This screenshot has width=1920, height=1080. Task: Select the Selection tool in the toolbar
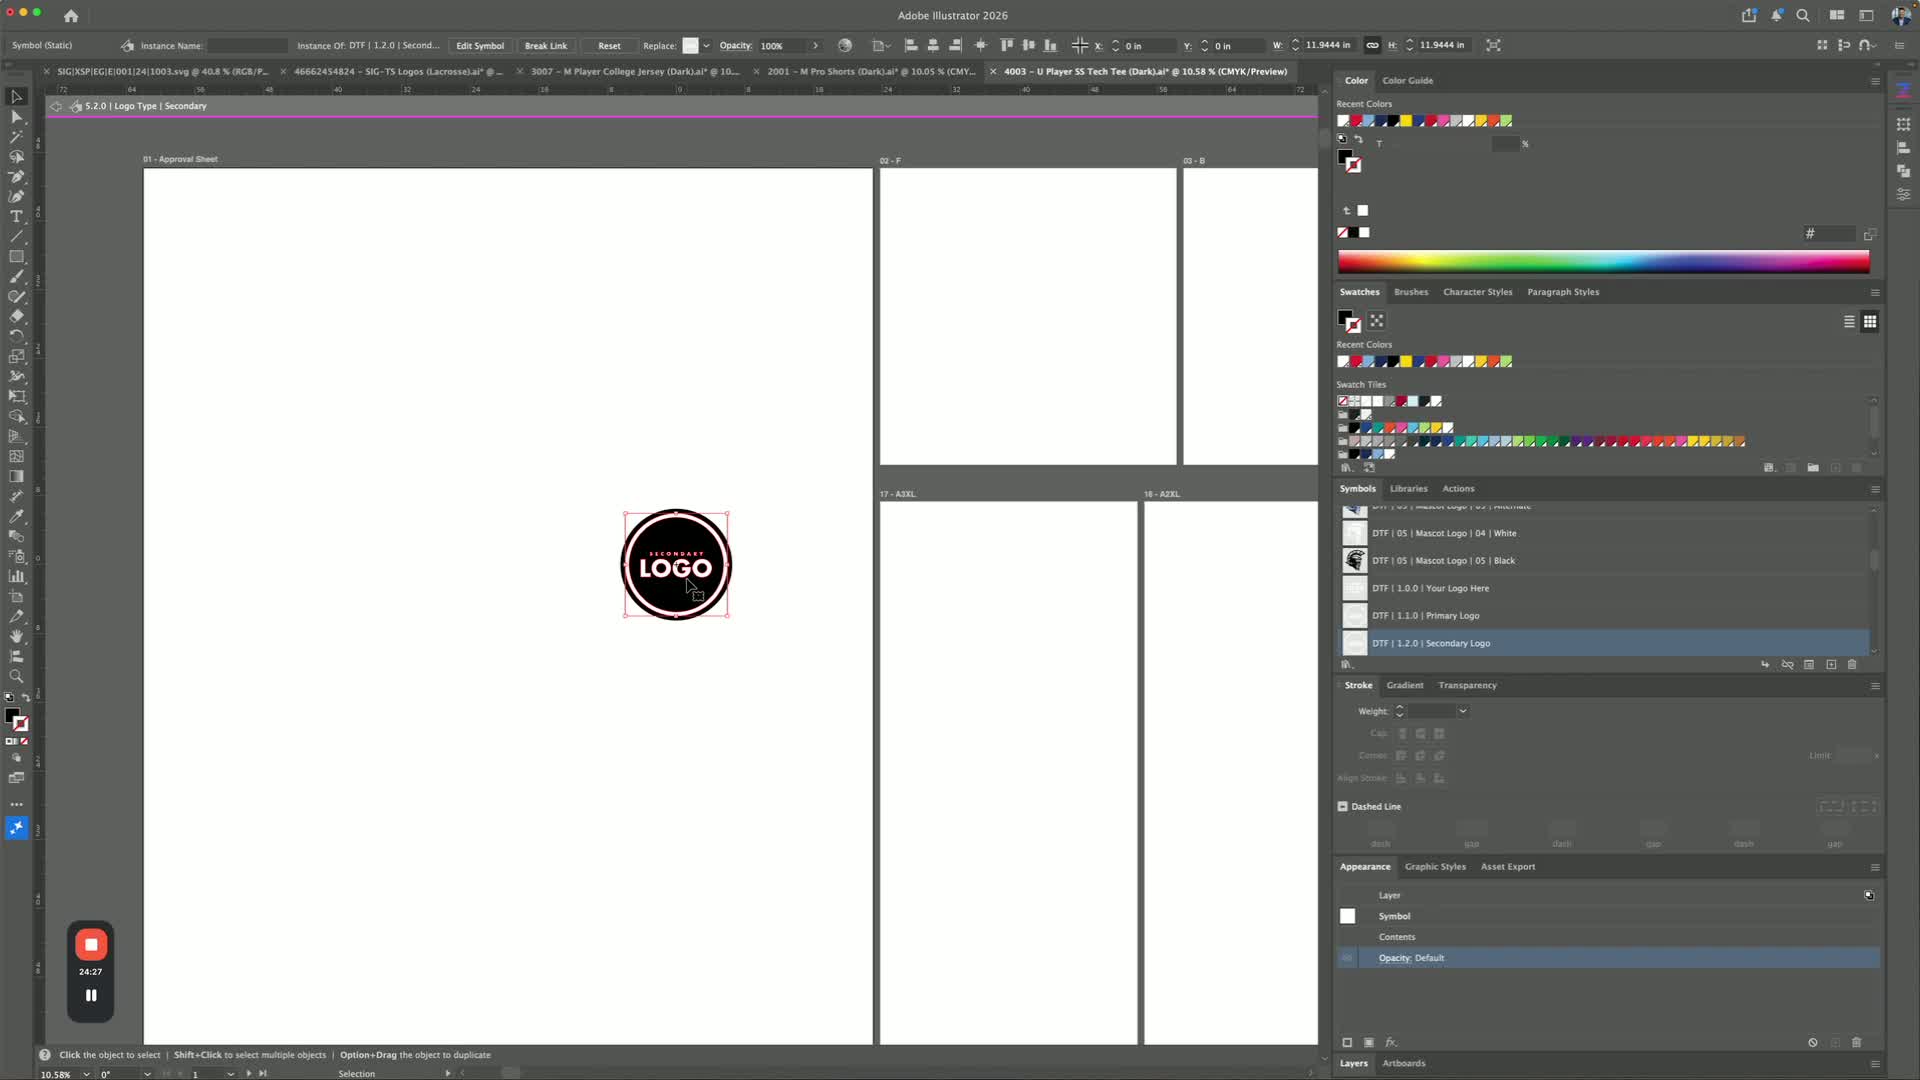click(x=16, y=97)
